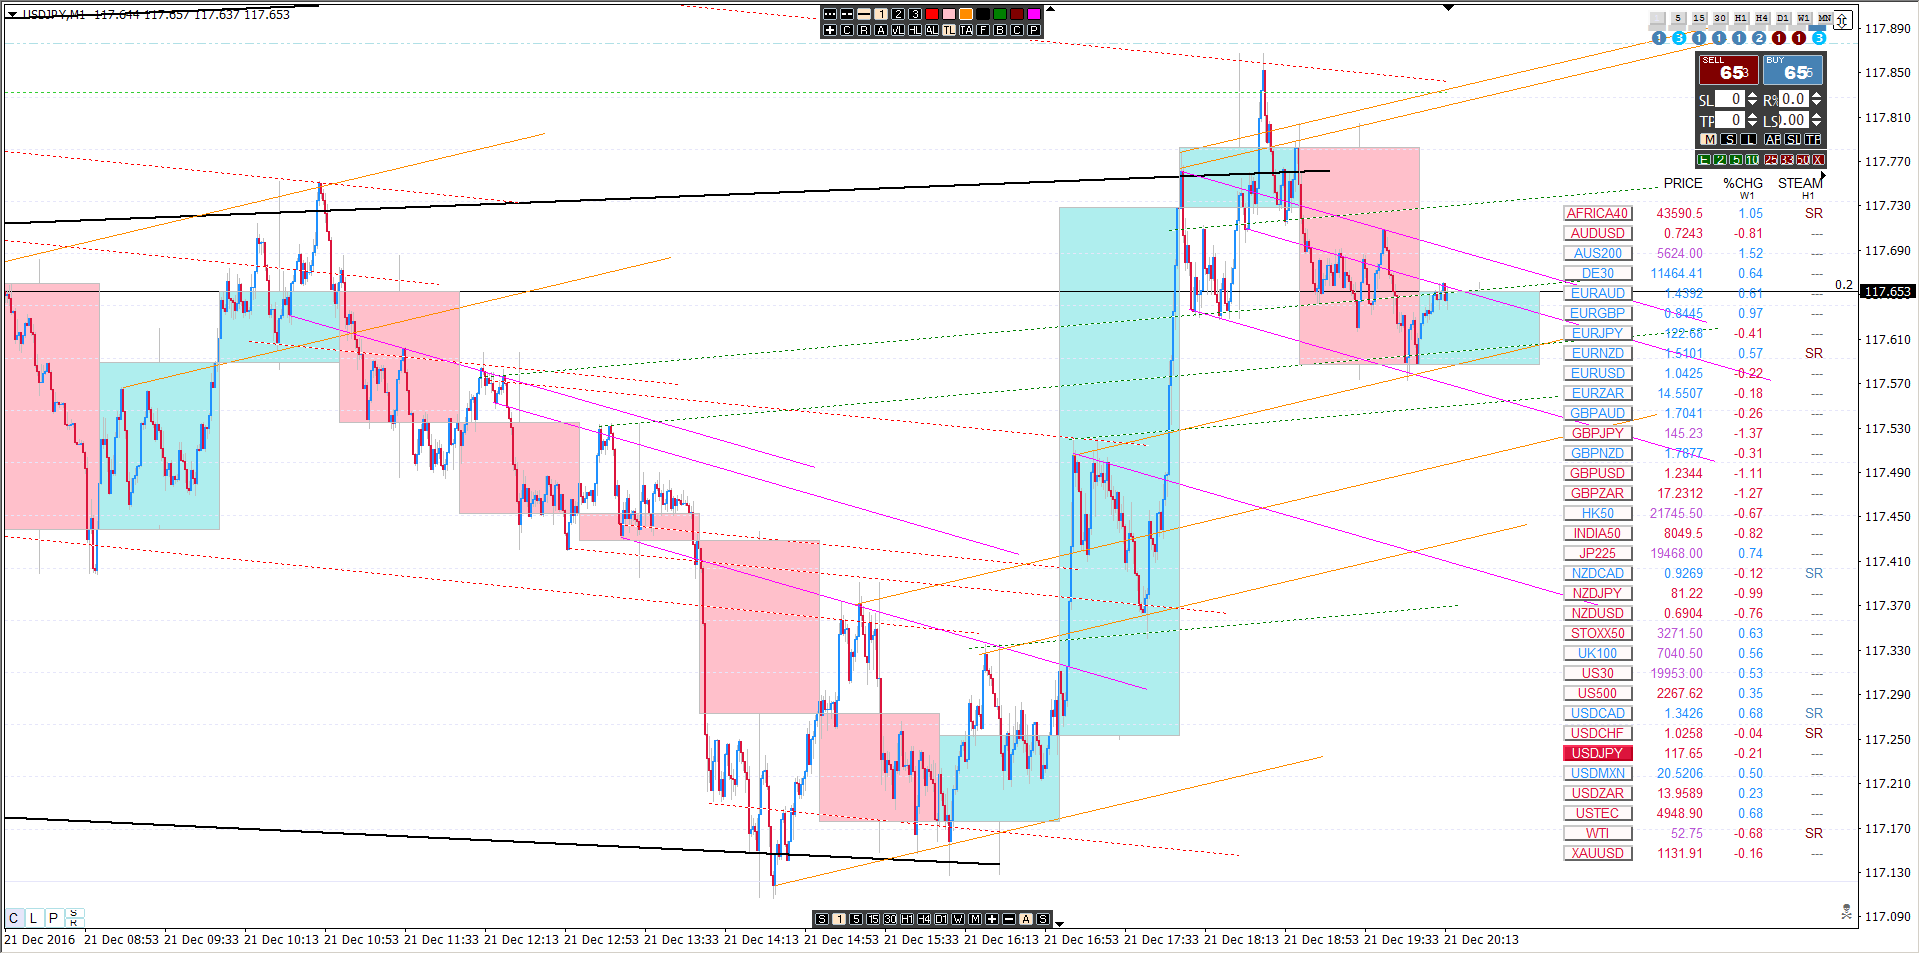Click the TP field stepper arrows
Screen dimensions: 1919x953
pyautogui.click(x=1752, y=120)
